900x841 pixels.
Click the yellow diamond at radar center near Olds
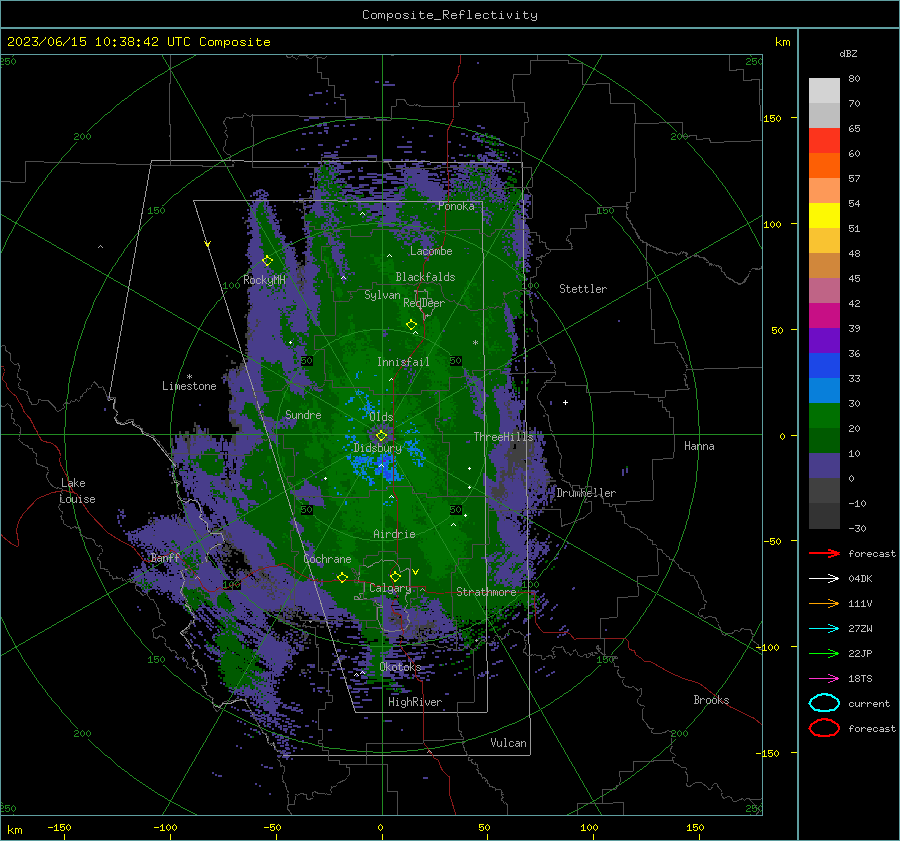point(381,436)
